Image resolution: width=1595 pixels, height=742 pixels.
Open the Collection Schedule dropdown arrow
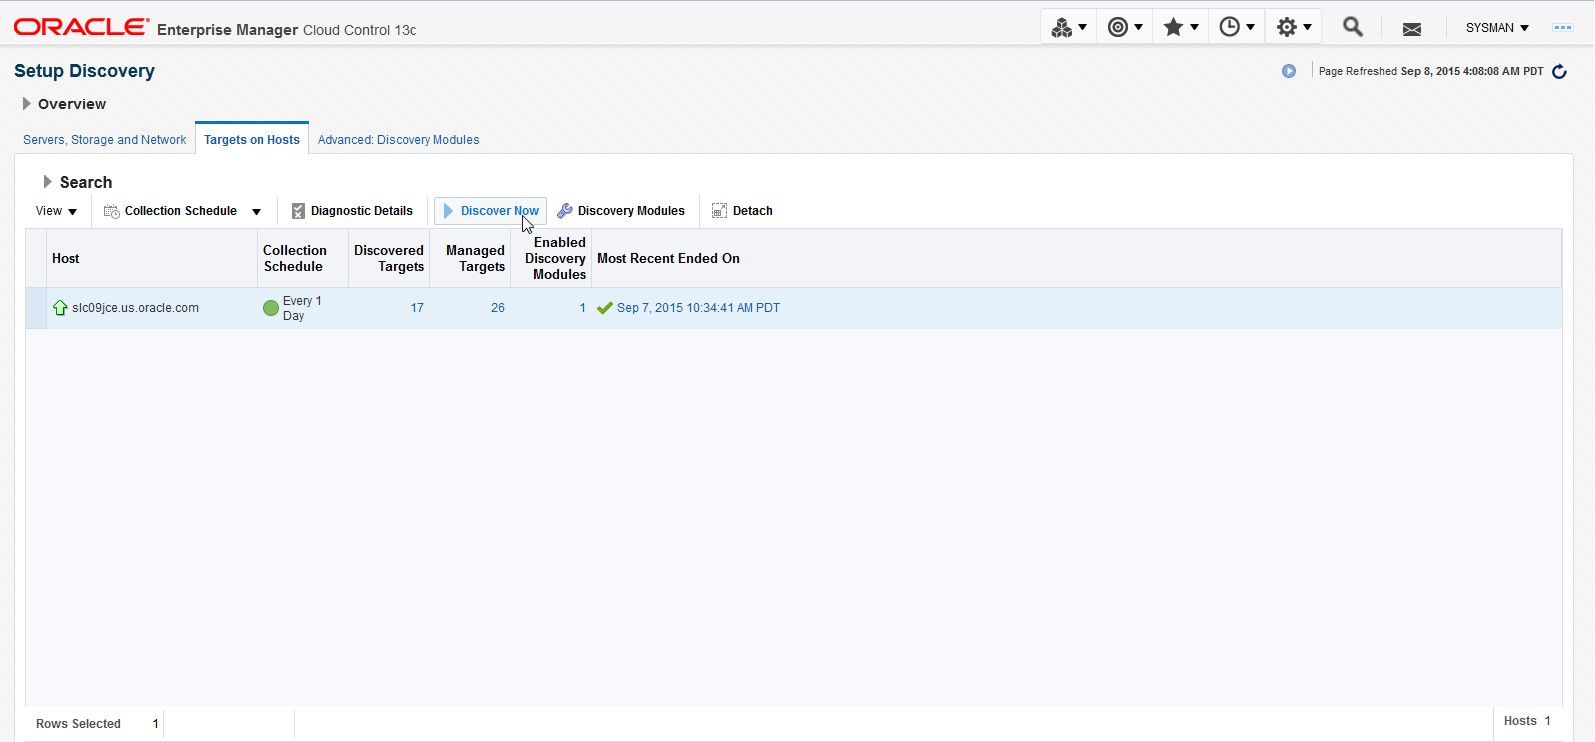tap(257, 212)
